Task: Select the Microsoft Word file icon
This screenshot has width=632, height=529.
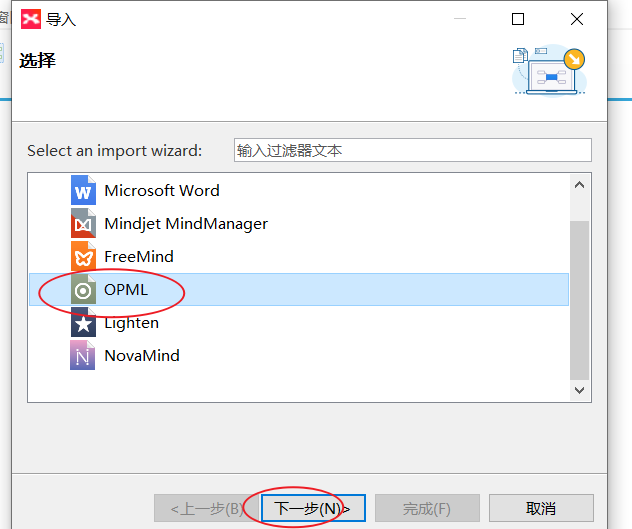Action: pyautogui.click(x=83, y=190)
